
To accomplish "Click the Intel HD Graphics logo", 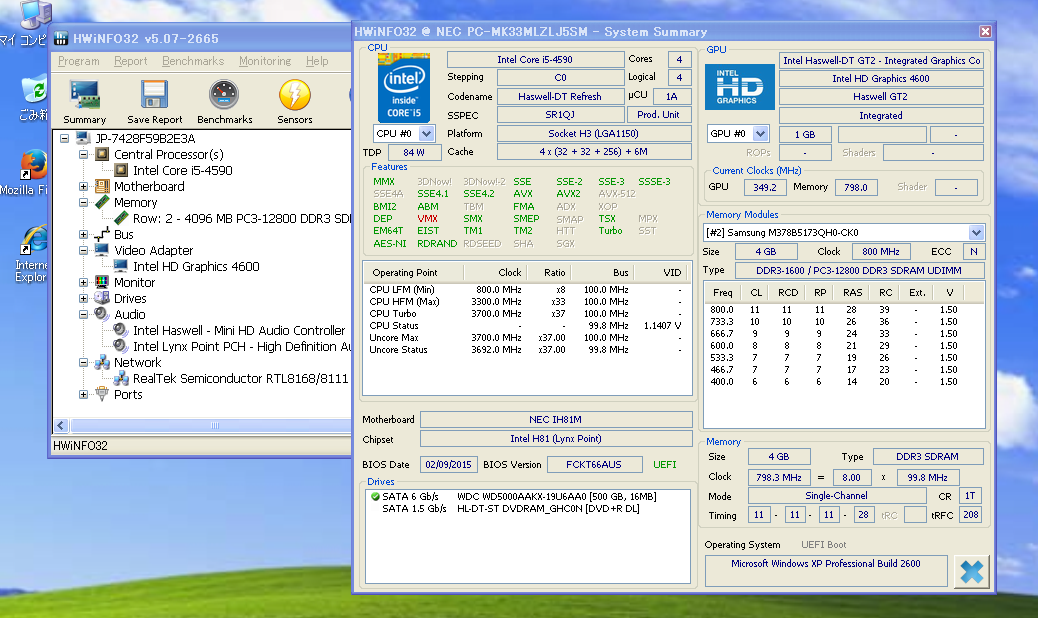I will click(x=739, y=87).
